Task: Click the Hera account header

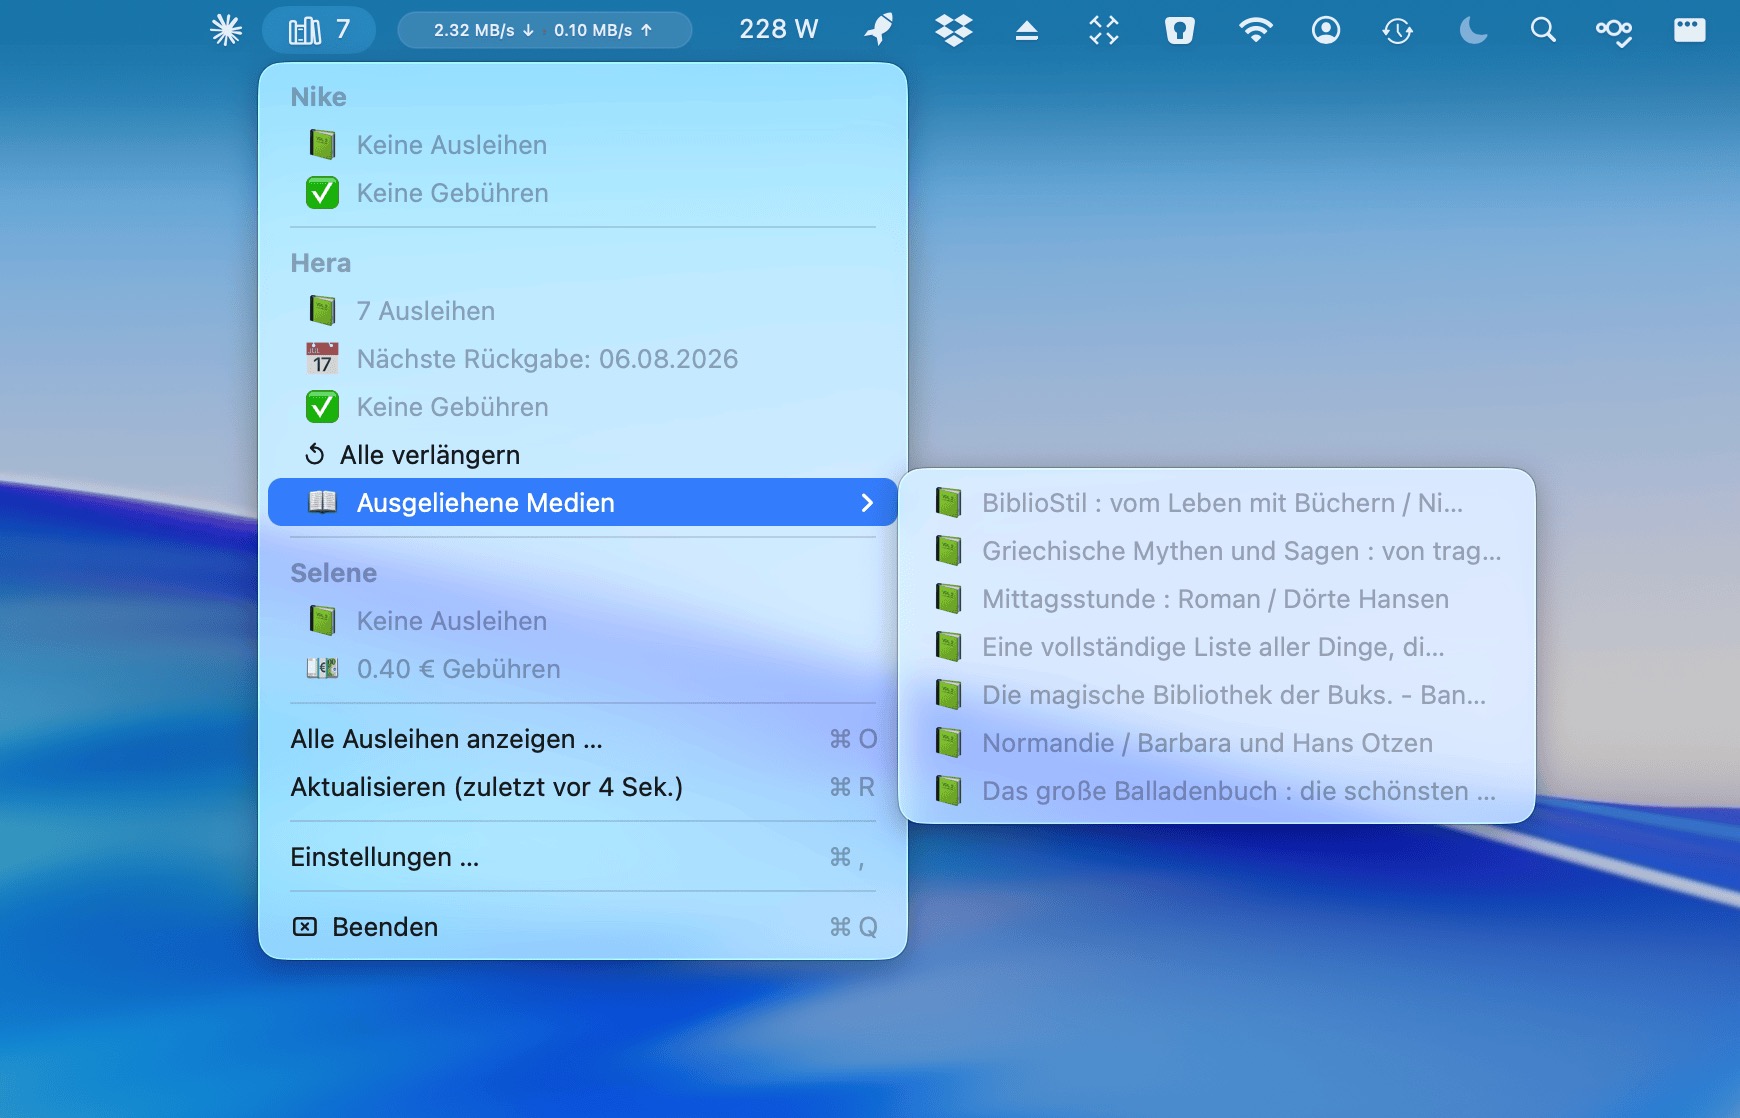Action: [x=320, y=263]
